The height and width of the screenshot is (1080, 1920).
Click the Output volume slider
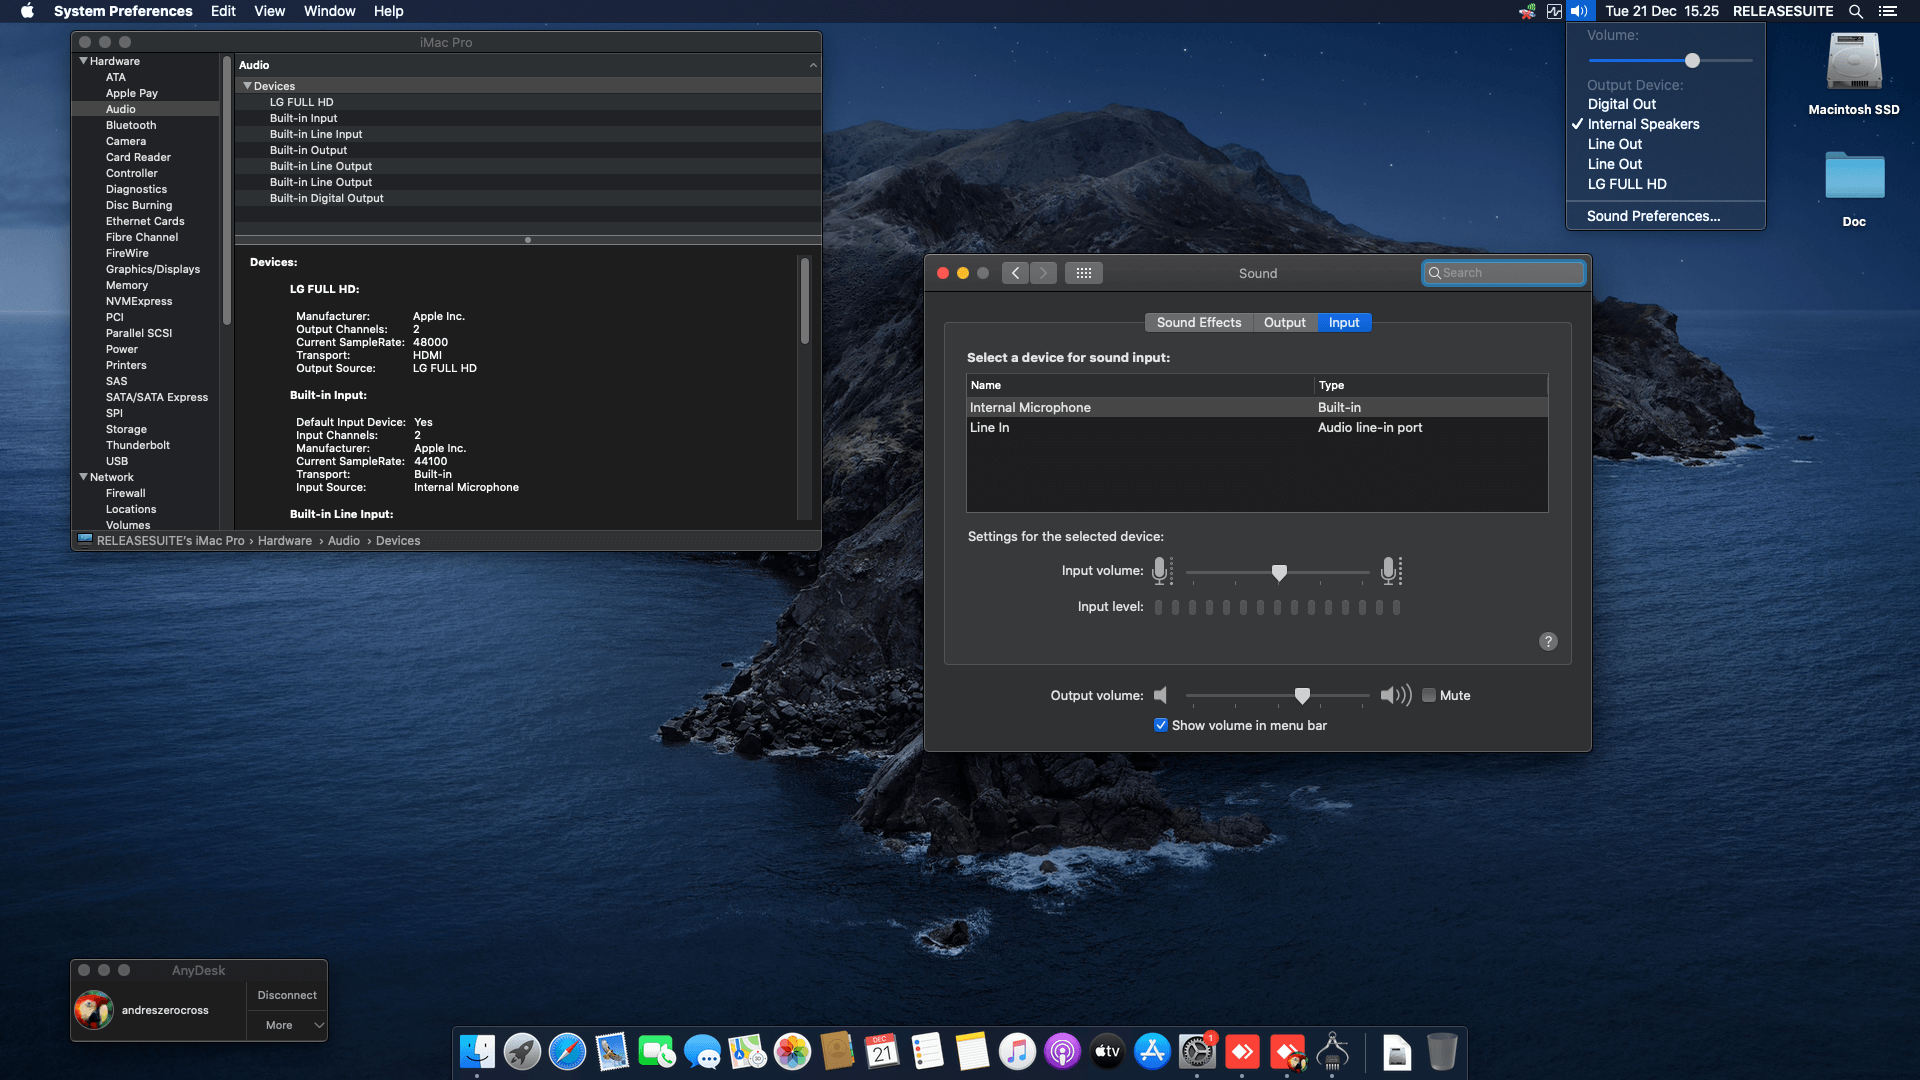(x=1278, y=696)
